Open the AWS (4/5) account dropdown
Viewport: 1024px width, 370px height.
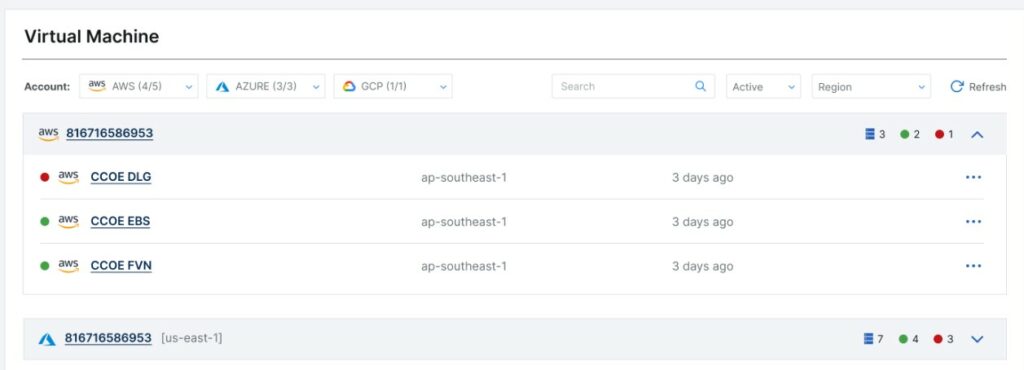click(139, 86)
